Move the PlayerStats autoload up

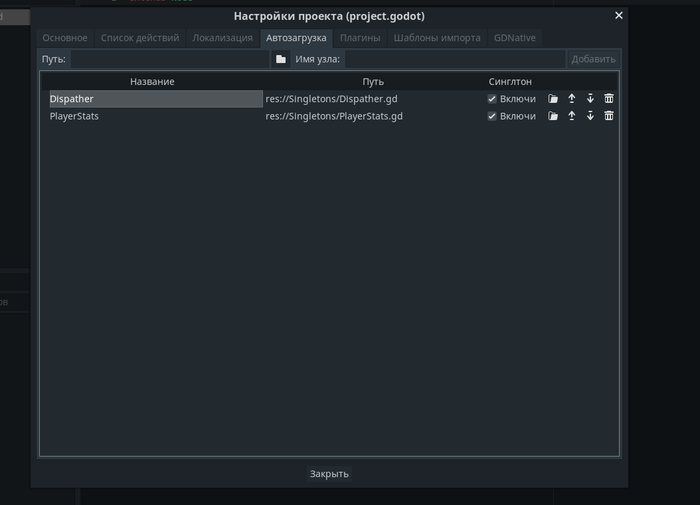point(571,116)
